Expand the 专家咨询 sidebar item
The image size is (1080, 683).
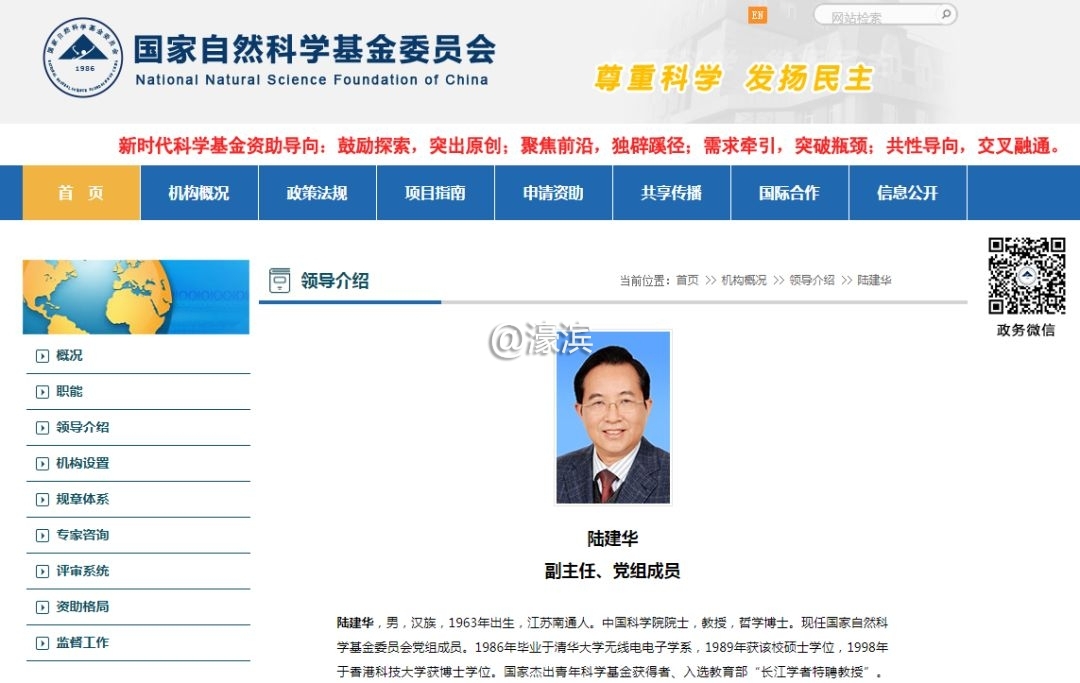(x=82, y=535)
